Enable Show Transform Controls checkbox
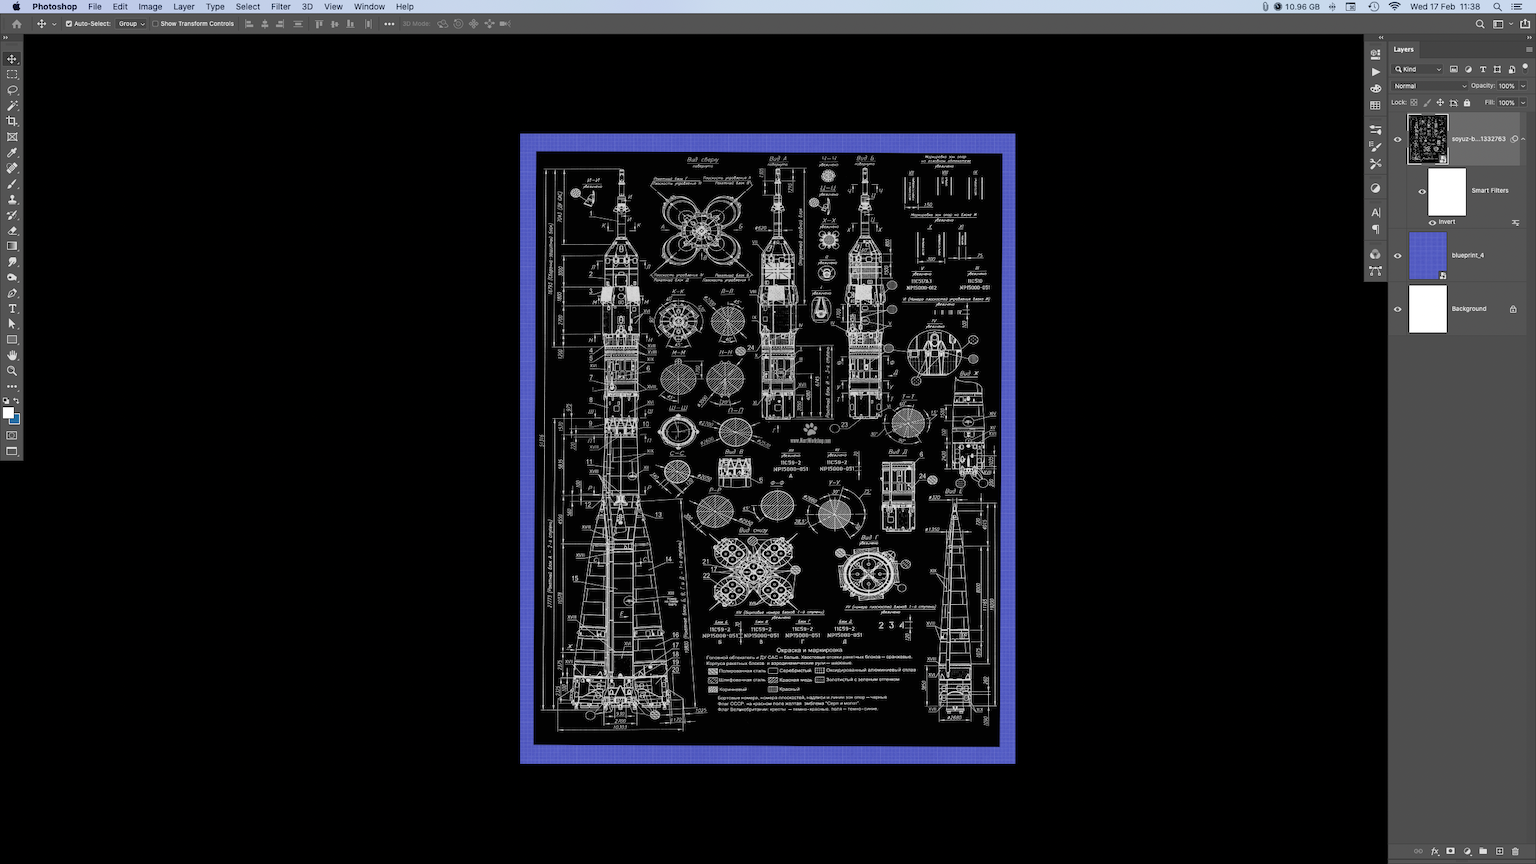The height and width of the screenshot is (864, 1536). click(x=156, y=24)
